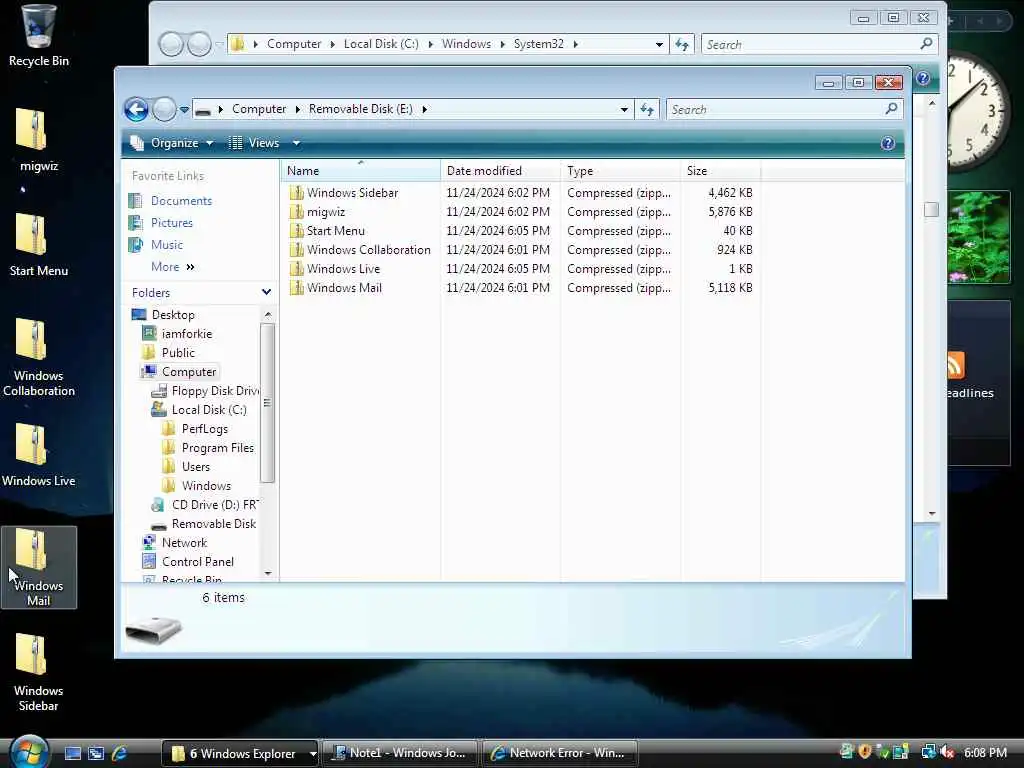1024x768 pixels.
Task: Select Windows Mail zip desktop icon
Action: [x=38, y=568]
